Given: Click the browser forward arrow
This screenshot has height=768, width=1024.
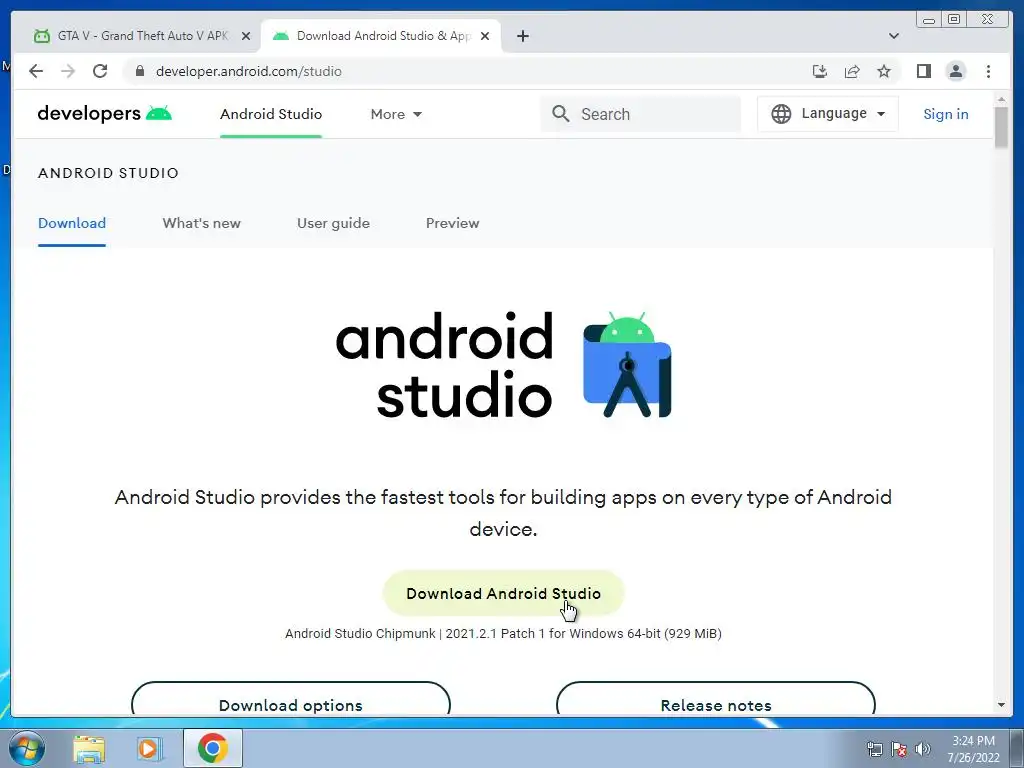Looking at the screenshot, I should click(x=68, y=71).
